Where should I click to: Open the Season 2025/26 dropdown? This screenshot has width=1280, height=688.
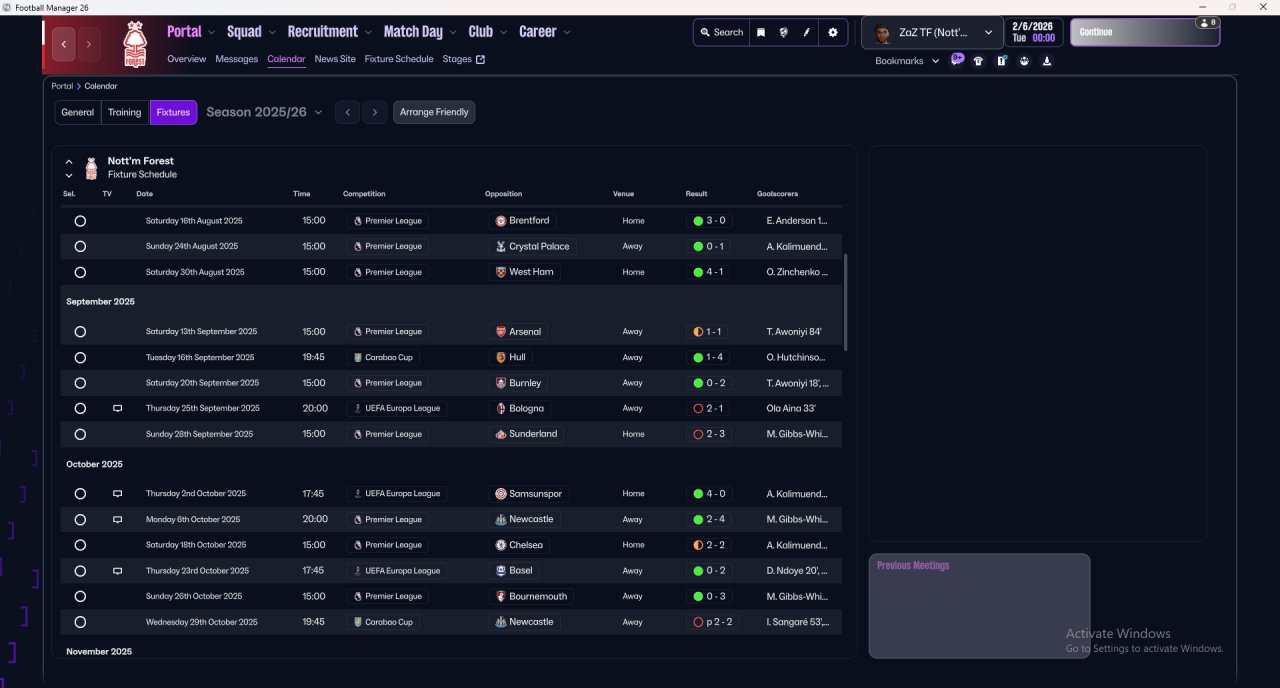pos(265,112)
